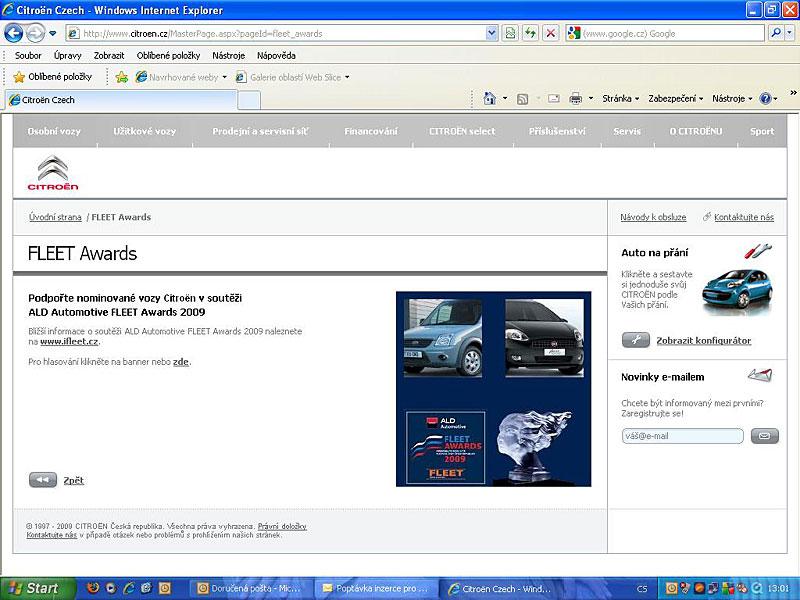Open the Servis site section

[627, 131]
